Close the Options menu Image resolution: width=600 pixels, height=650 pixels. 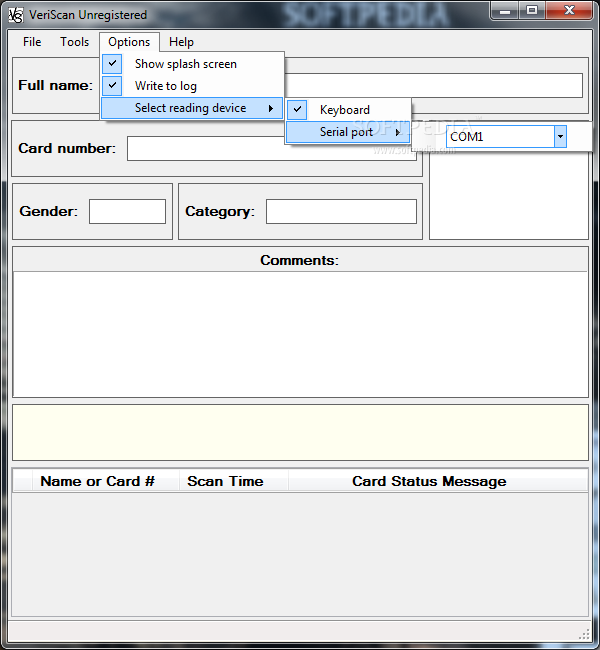[129, 42]
